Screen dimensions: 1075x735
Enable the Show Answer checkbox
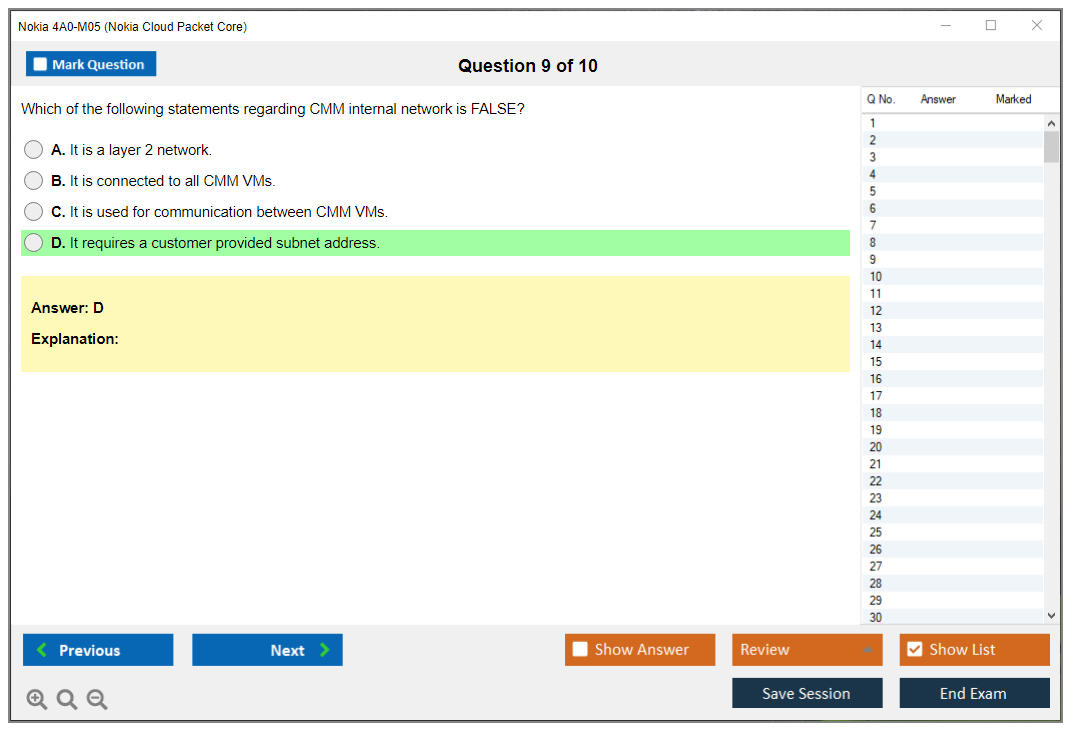point(580,650)
